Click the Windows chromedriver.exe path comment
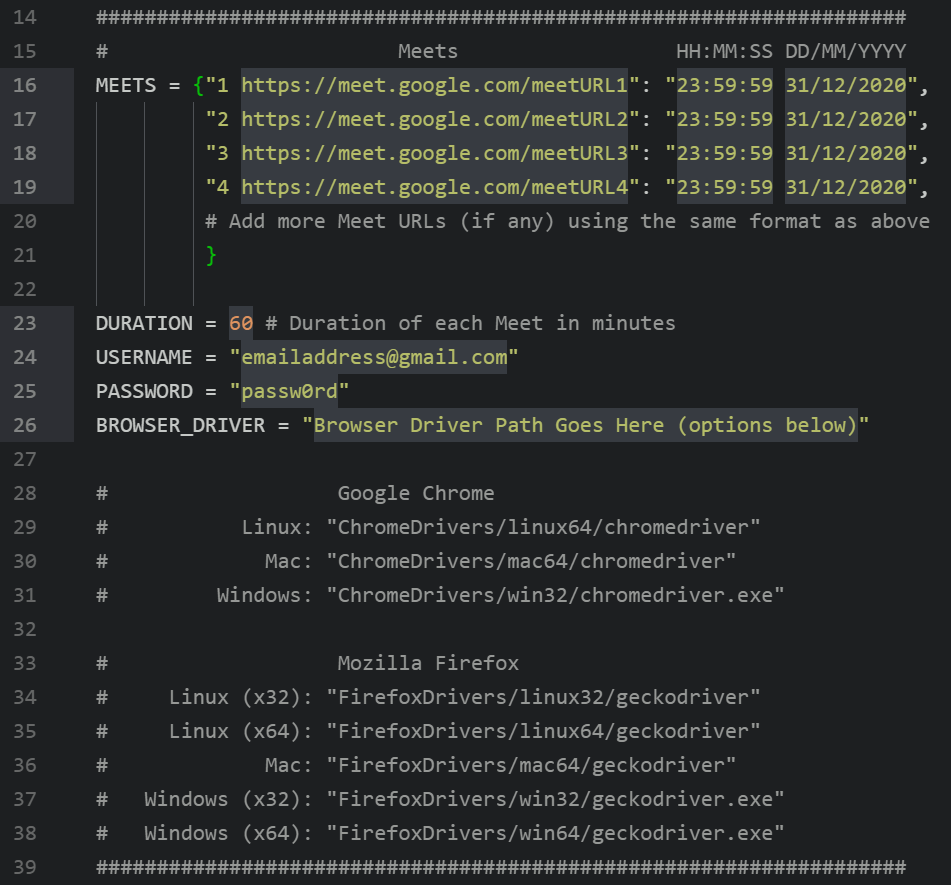Viewport: 951px width, 885px height. tap(554, 596)
